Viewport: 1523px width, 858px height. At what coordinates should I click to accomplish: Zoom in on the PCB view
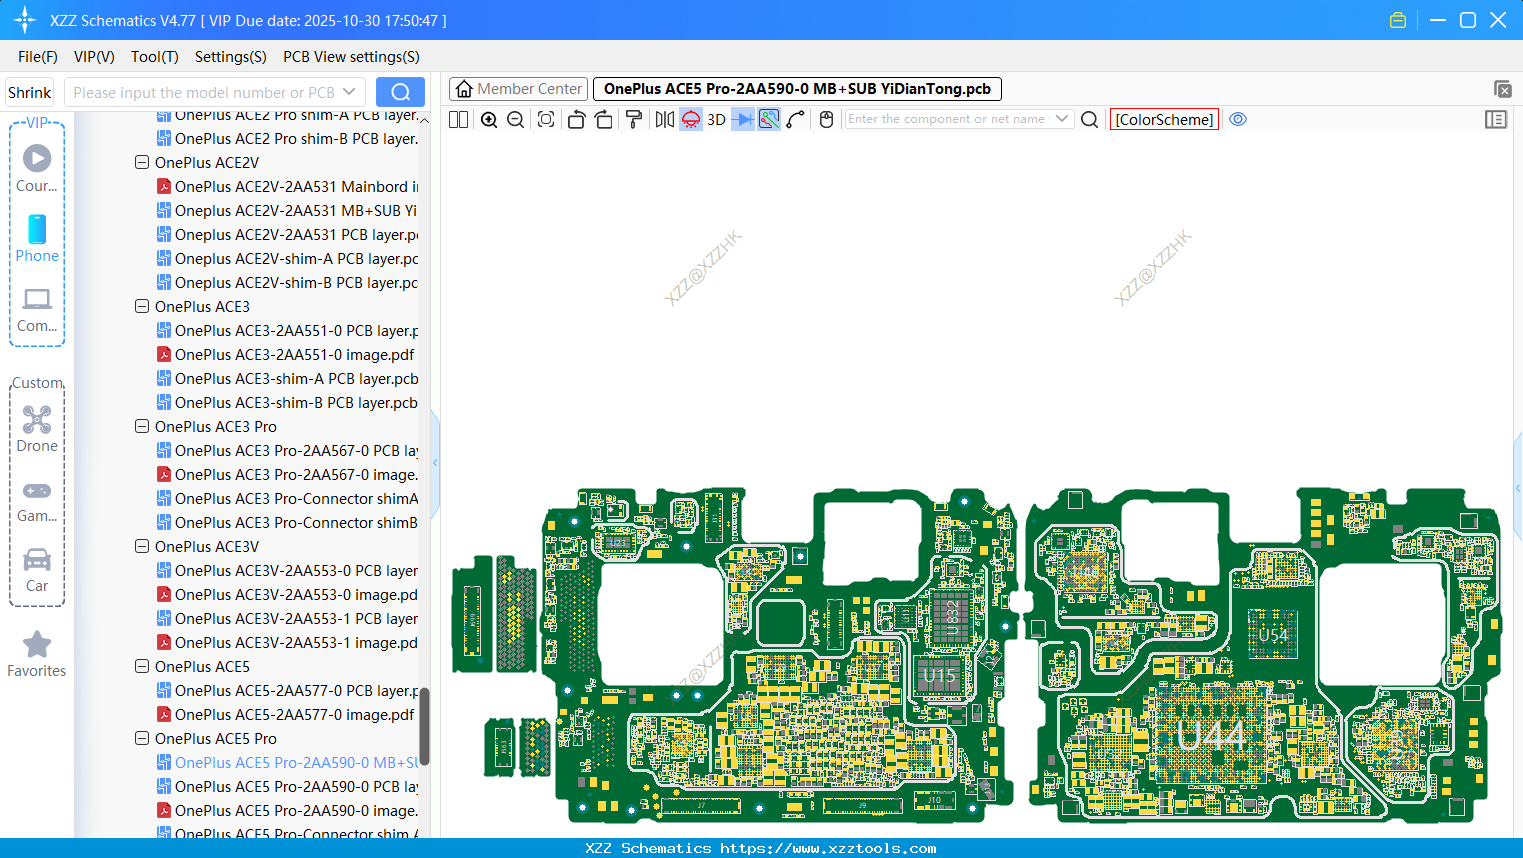point(489,120)
